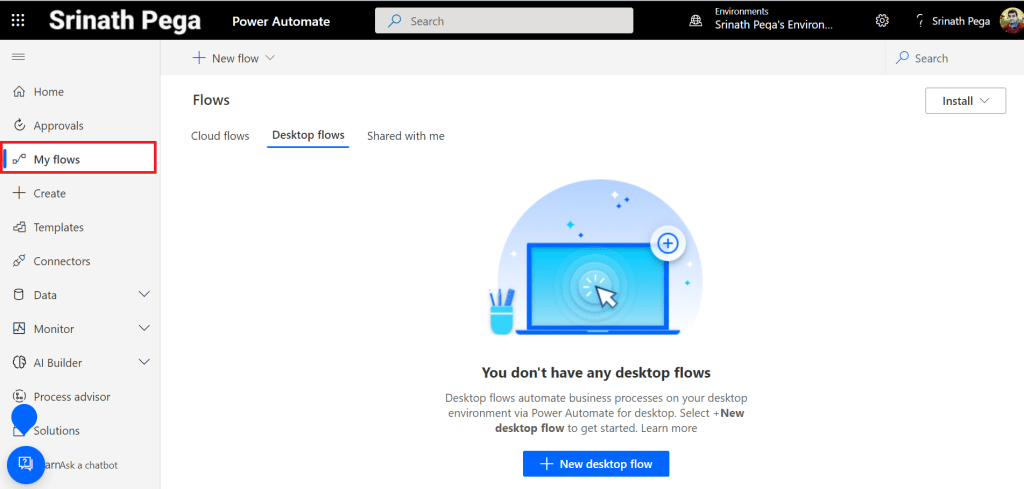The width and height of the screenshot is (1024, 489).
Task: Click the flows Search field at right
Action: 955,58
